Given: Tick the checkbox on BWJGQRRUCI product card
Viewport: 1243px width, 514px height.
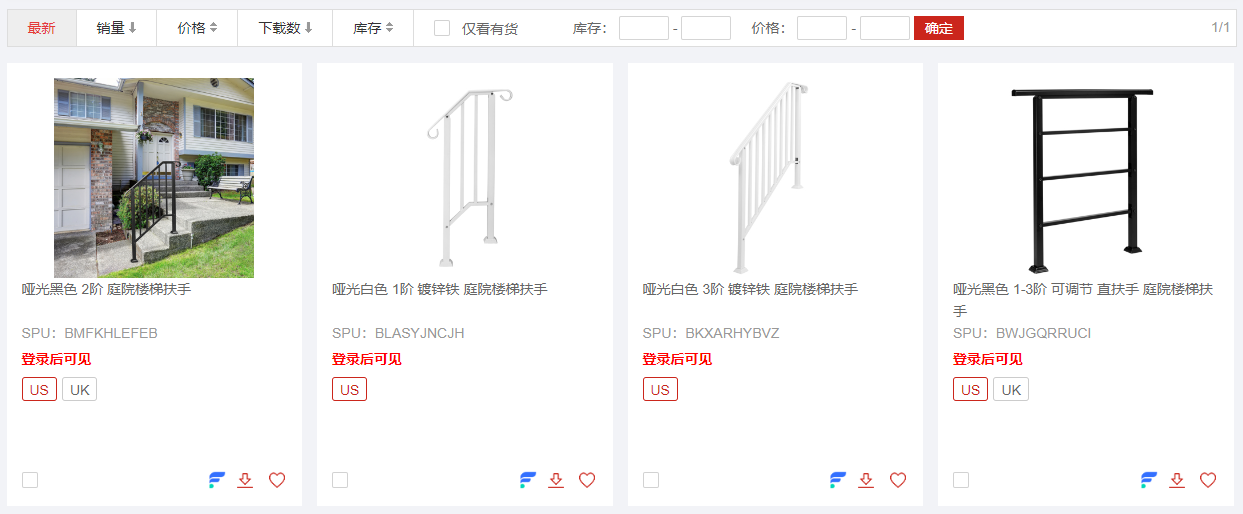Looking at the screenshot, I should [x=961, y=480].
